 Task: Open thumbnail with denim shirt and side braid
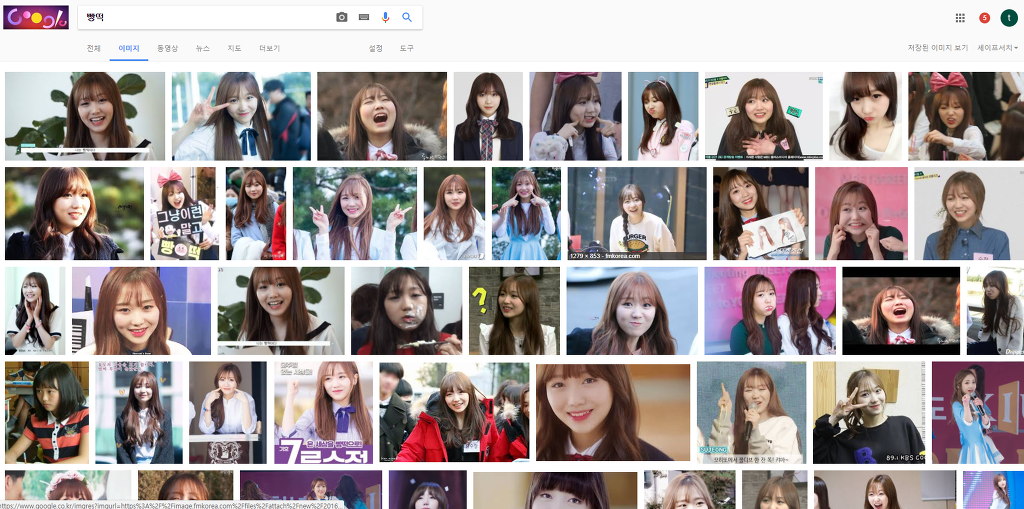pos(969,214)
